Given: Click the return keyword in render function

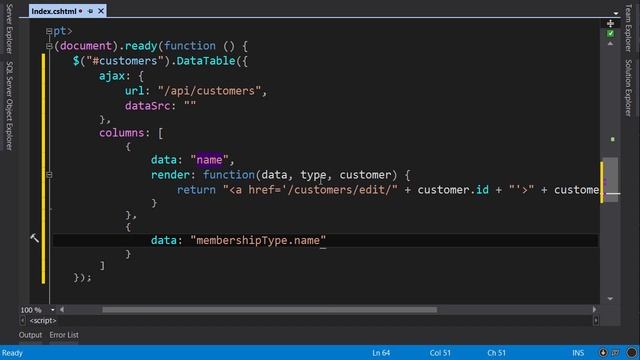Looking at the screenshot, I should pyautogui.click(x=196, y=190).
